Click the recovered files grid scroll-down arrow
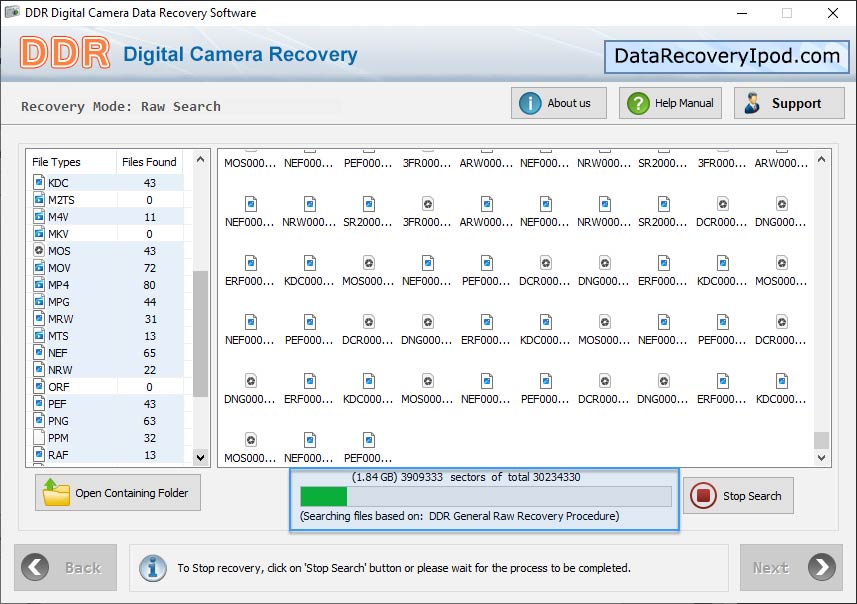The width and height of the screenshot is (857, 604). pos(821,458)
